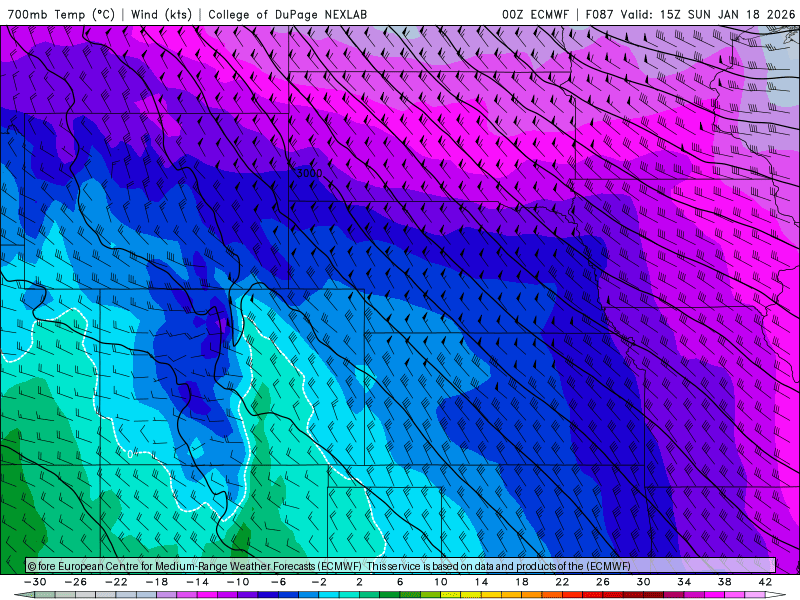Click the "42" color scale label
This screenshot has height=600, width=800.
[x=765, y=582]
